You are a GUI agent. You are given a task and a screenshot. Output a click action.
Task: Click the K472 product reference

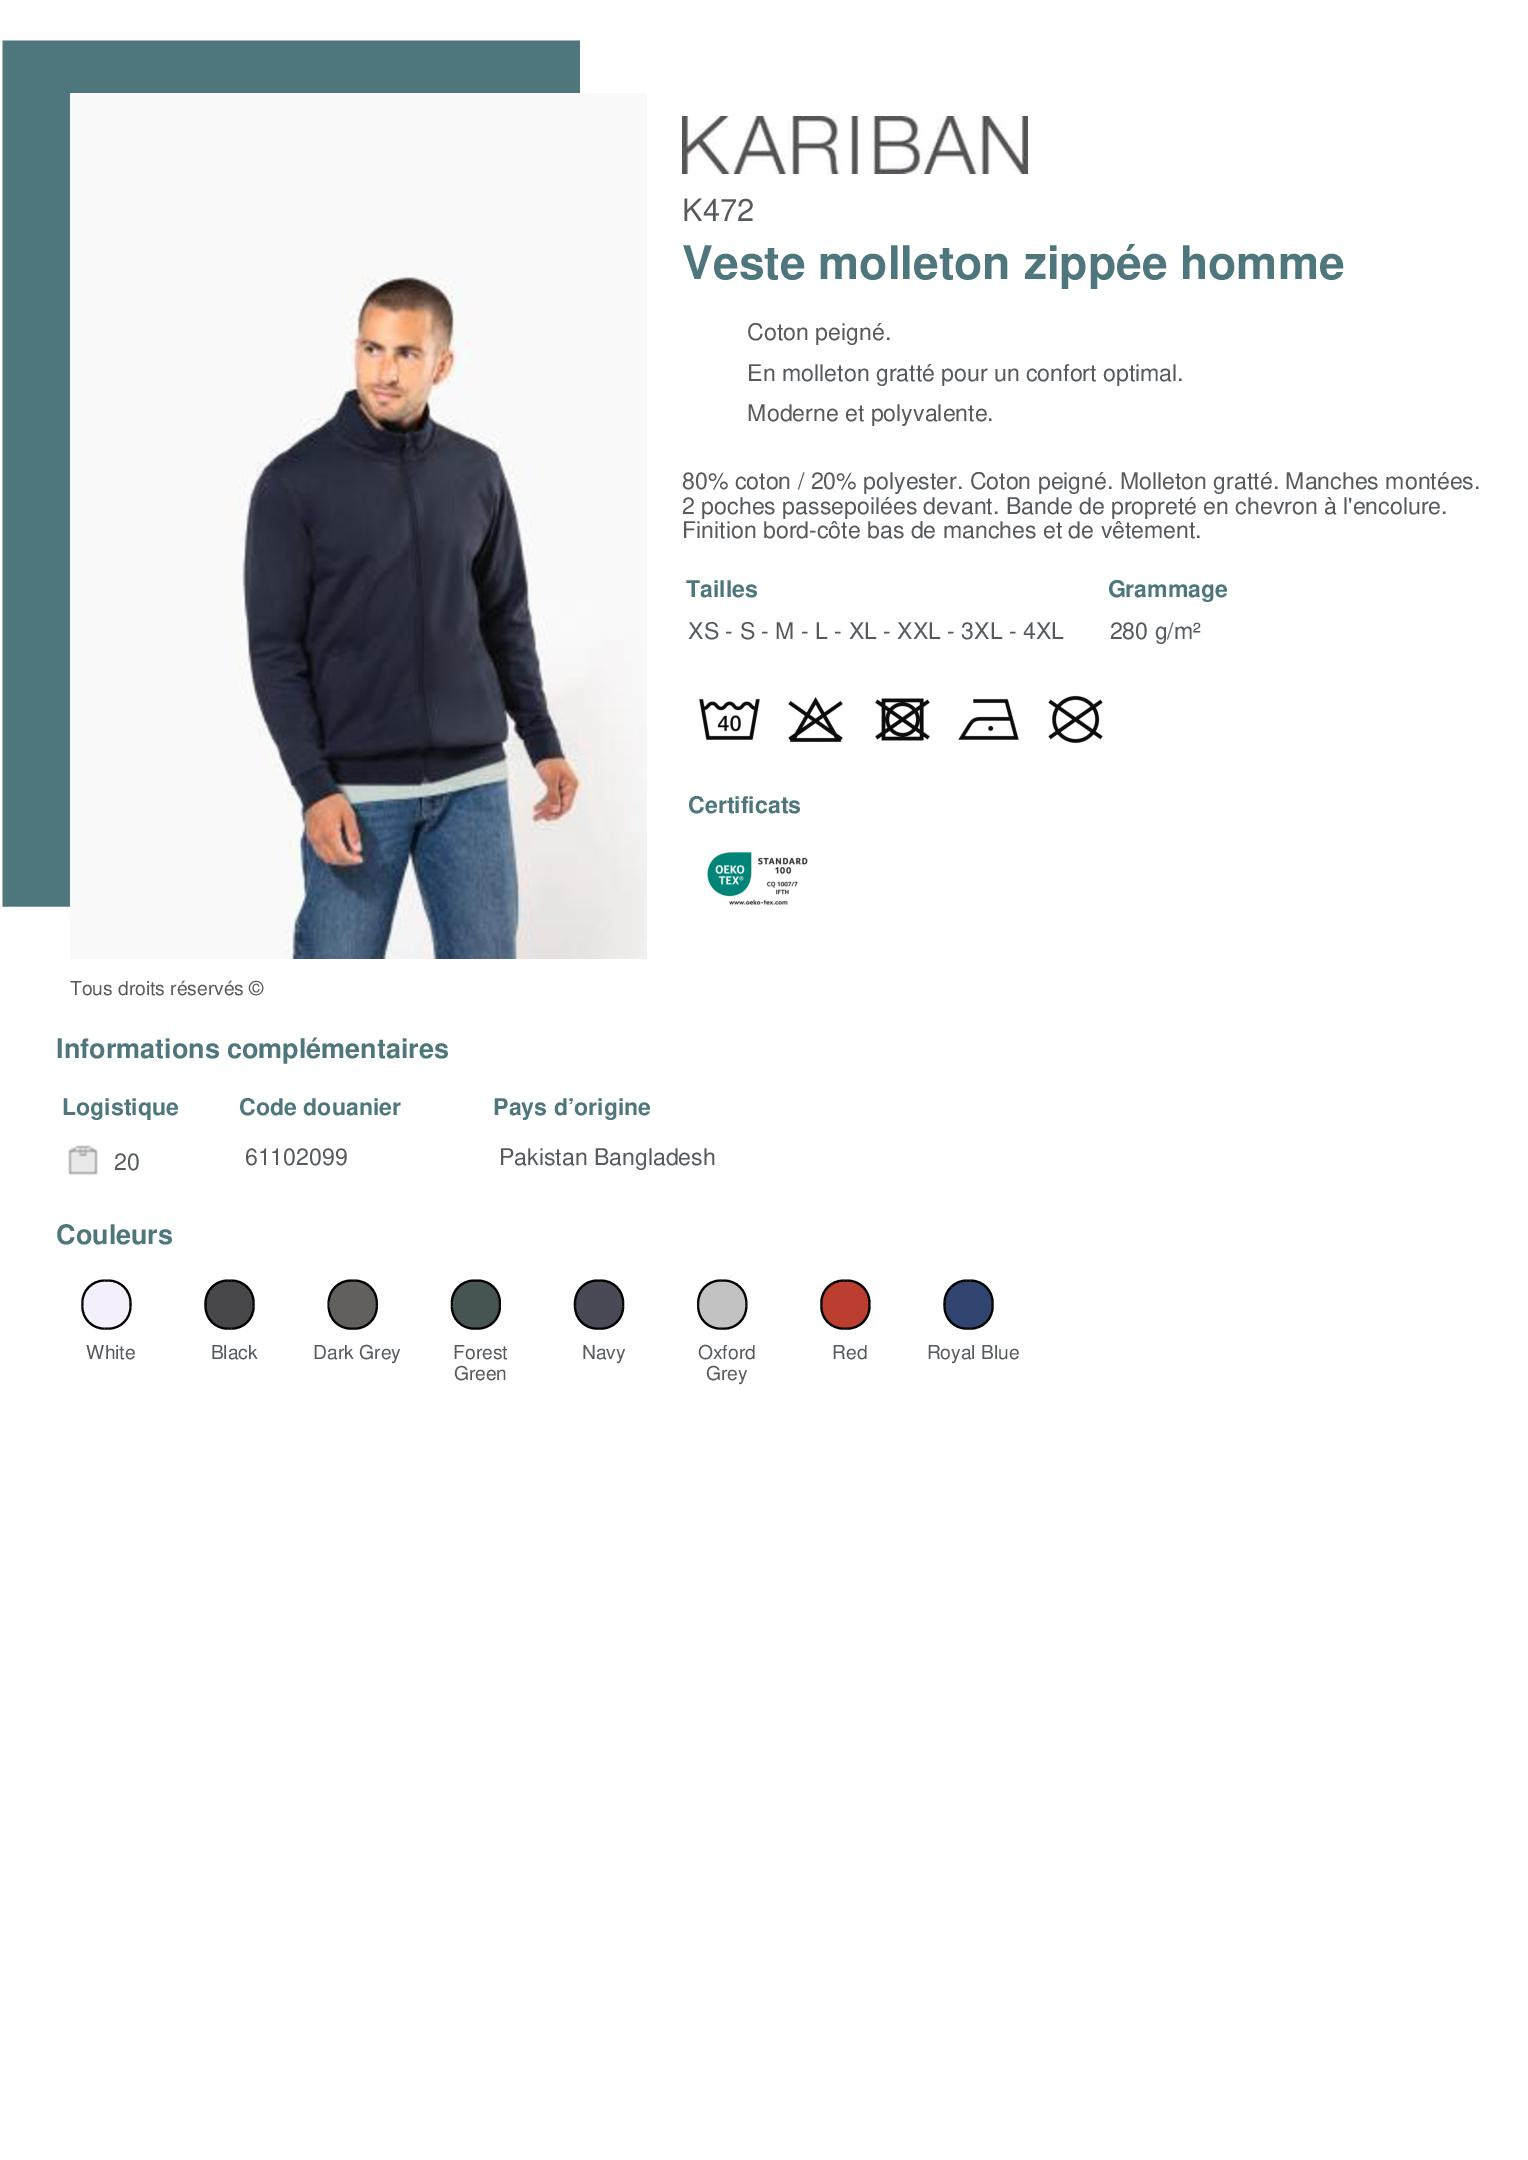coord(718,210)
